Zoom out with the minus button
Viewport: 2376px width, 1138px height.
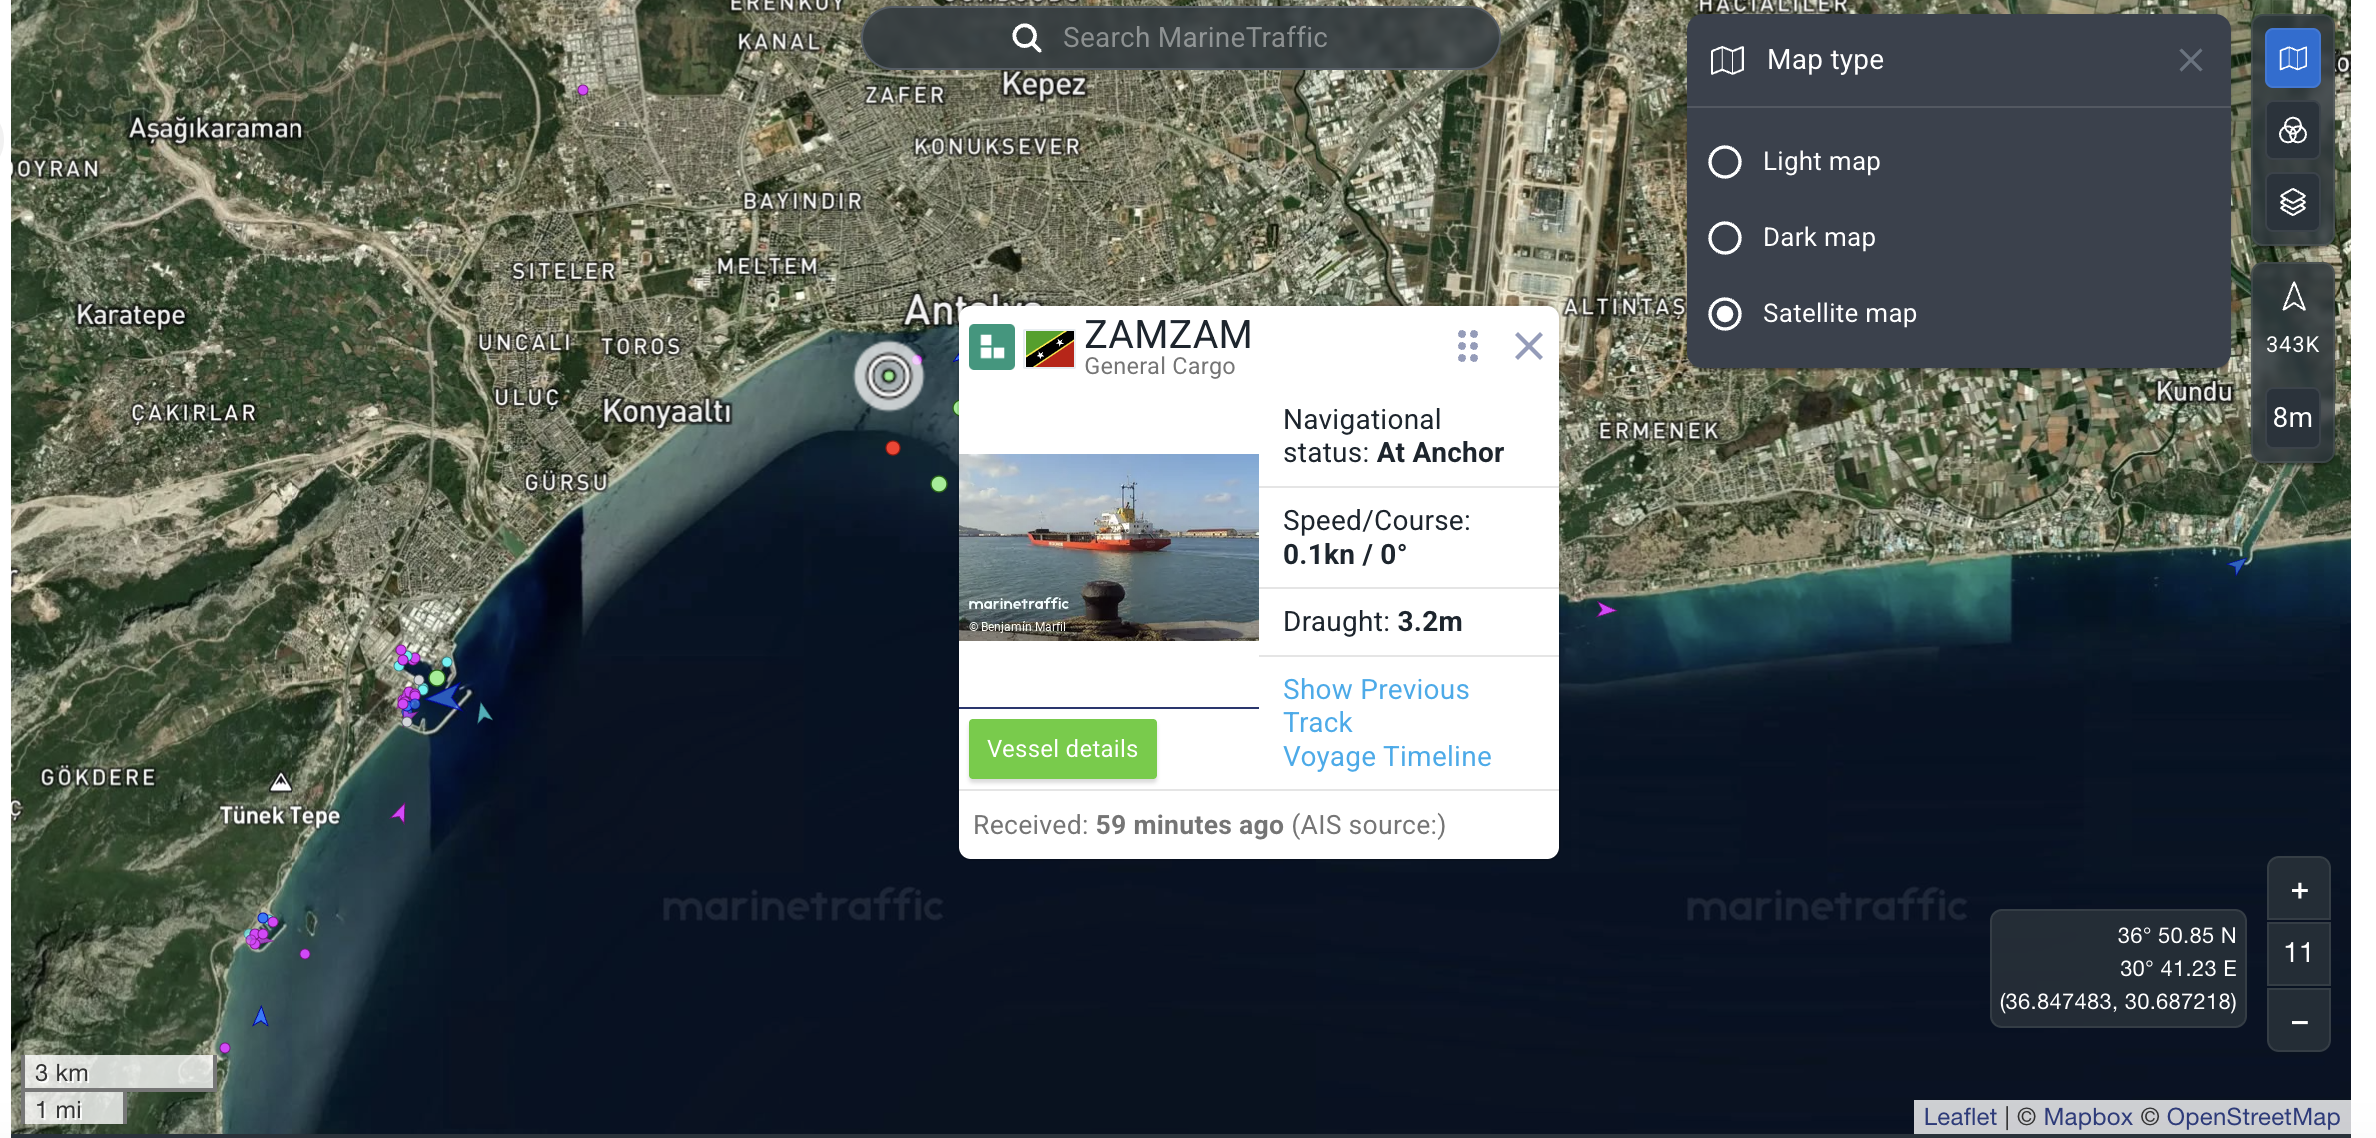click(2299, 1021)
